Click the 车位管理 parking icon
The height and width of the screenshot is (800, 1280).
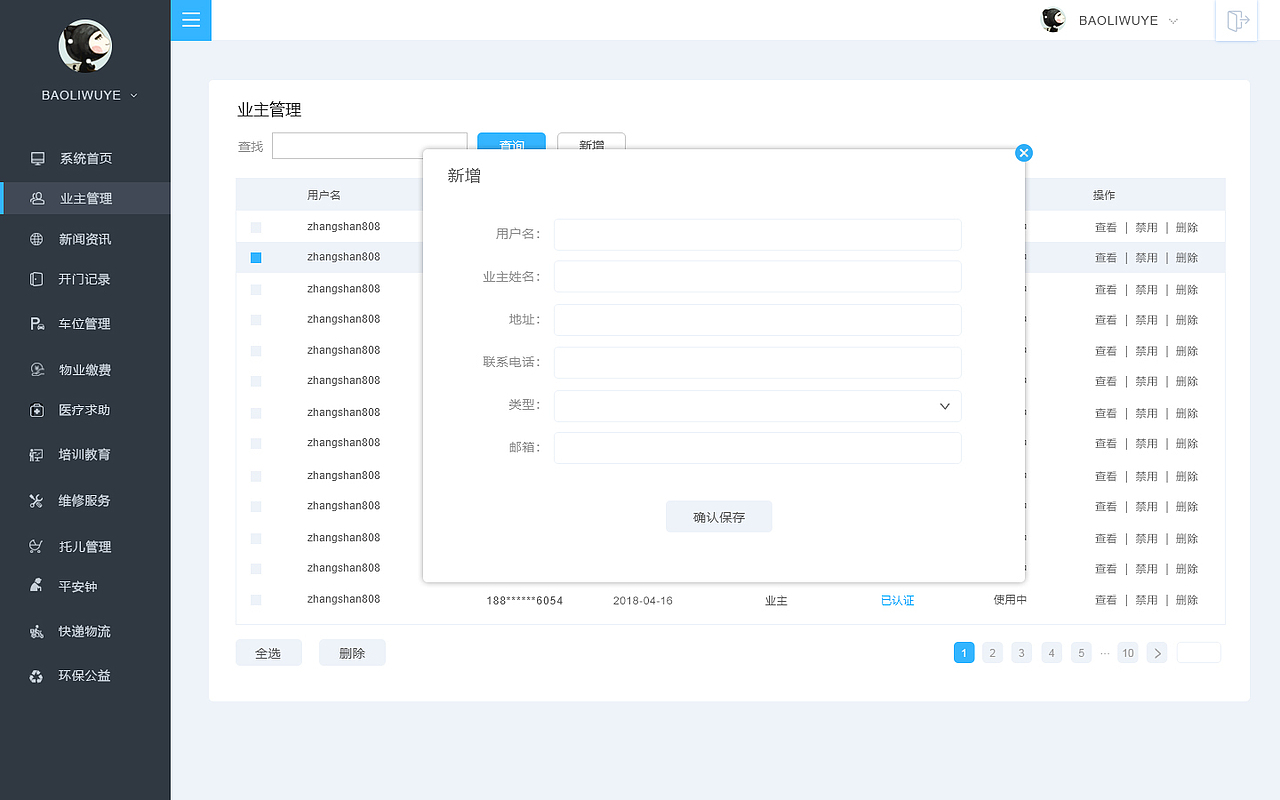click(37, 323)
